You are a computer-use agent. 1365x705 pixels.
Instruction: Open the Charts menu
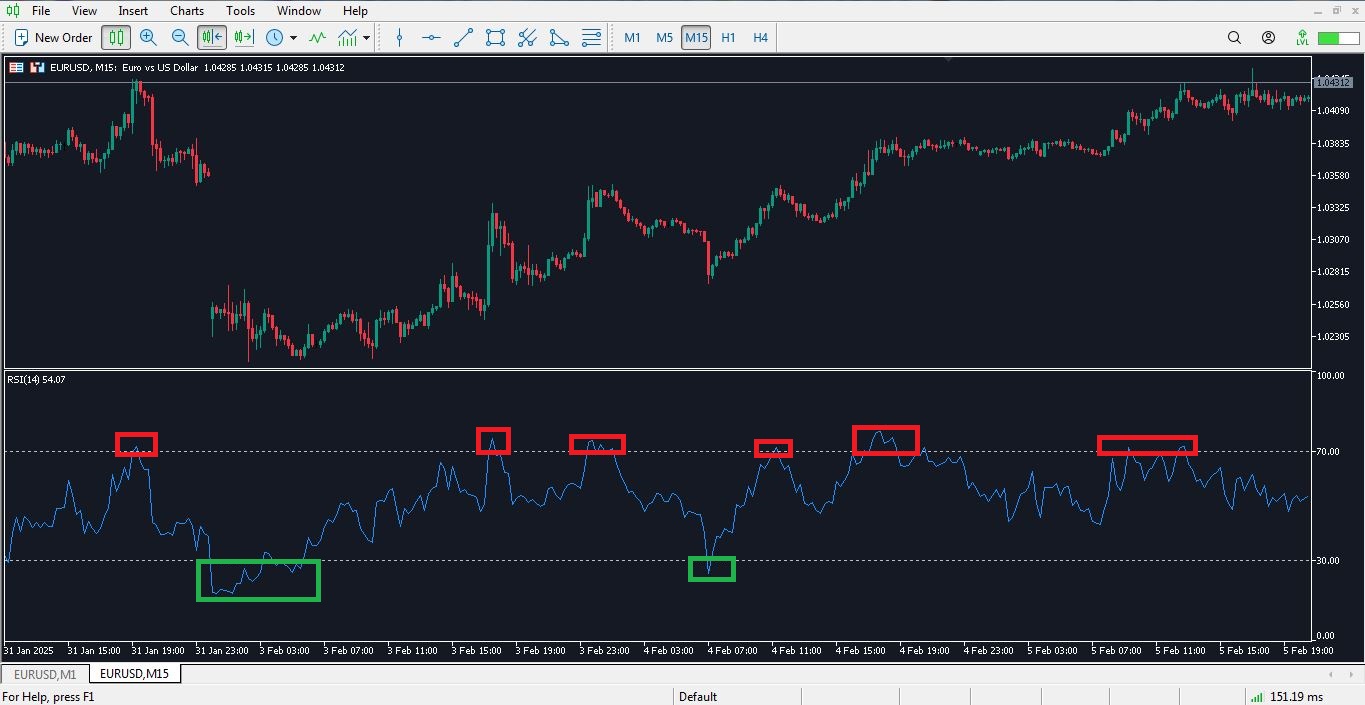click(186, 11)
